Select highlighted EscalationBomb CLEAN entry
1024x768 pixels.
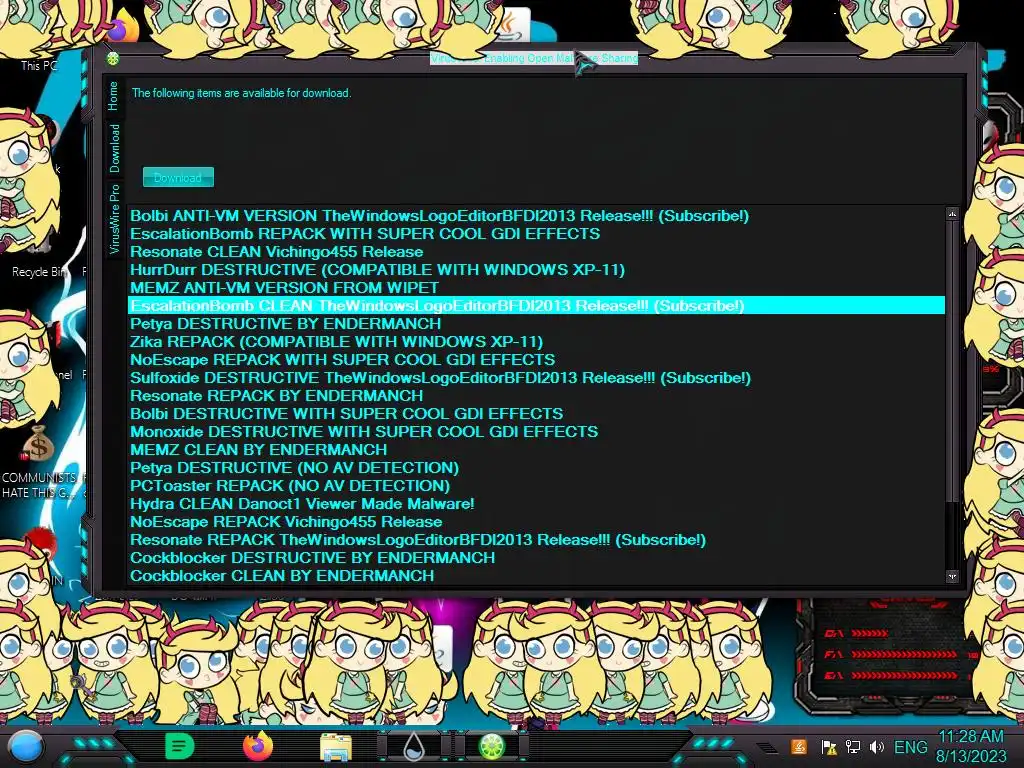536,306
